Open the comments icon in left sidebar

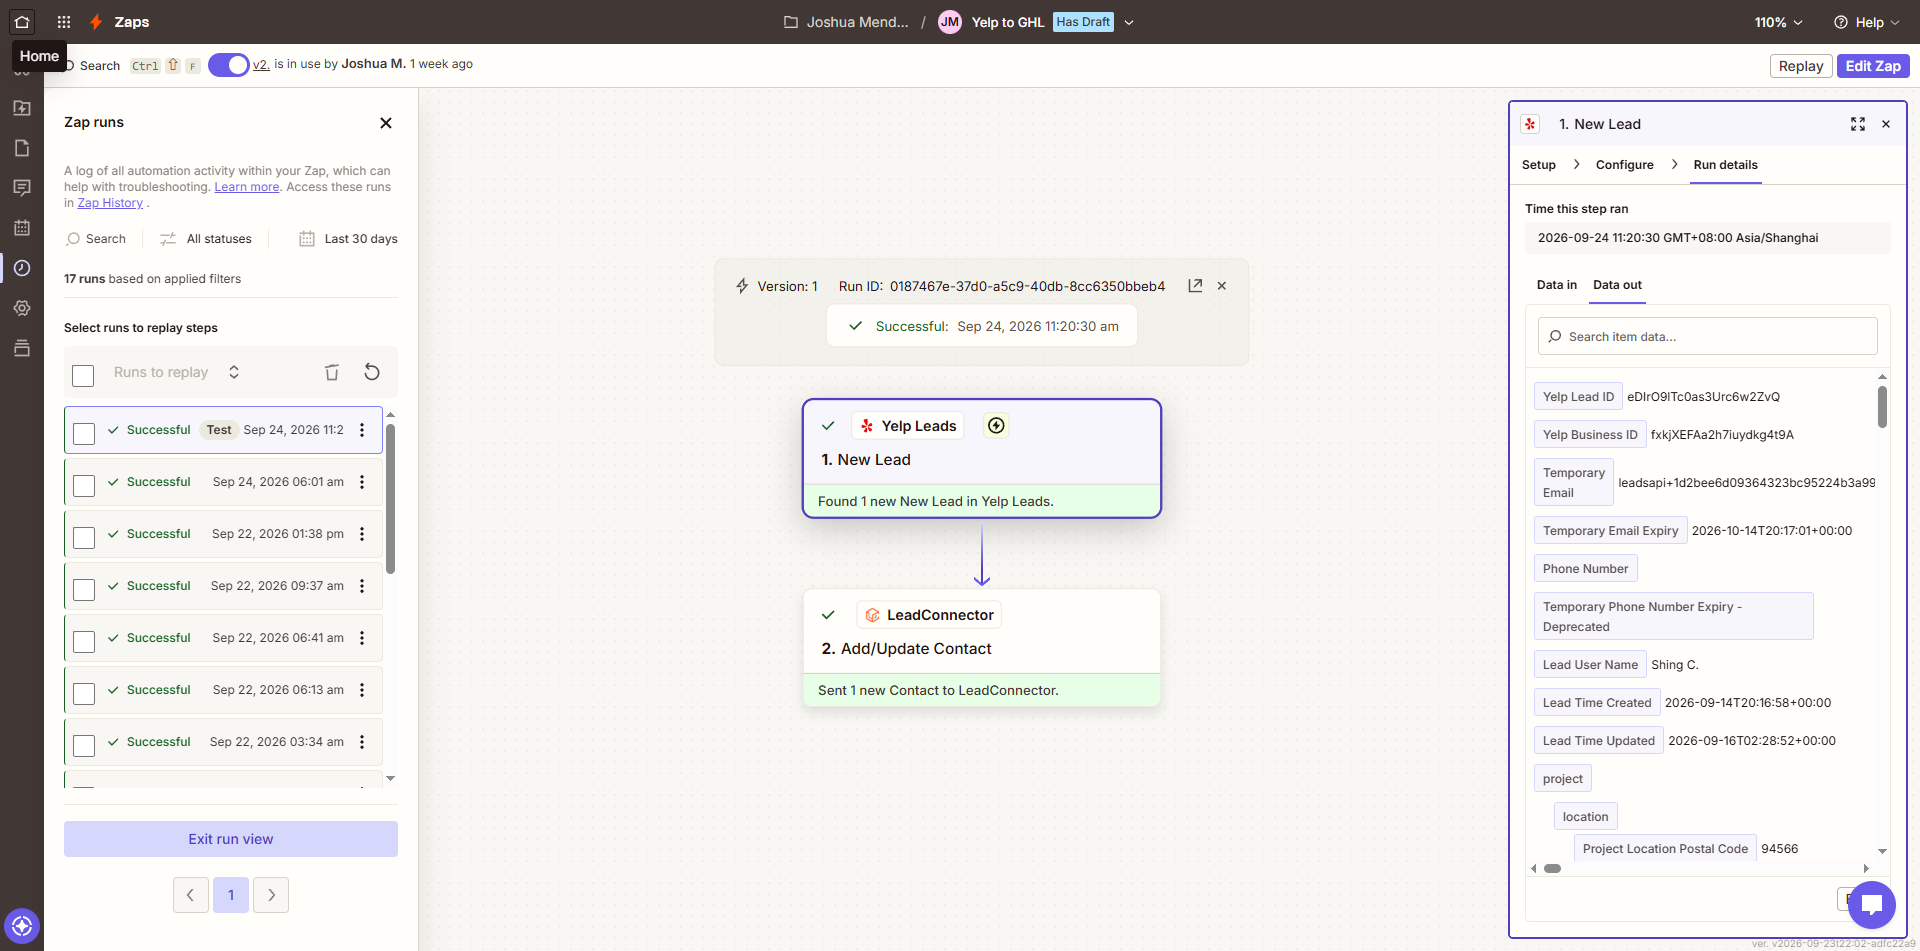click(x=22, y=188)
